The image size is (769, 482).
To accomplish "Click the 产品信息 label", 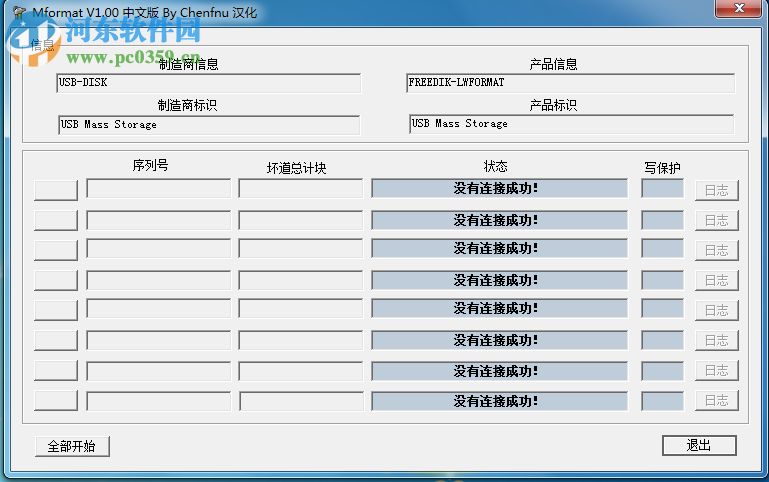I will click(553, 64).
